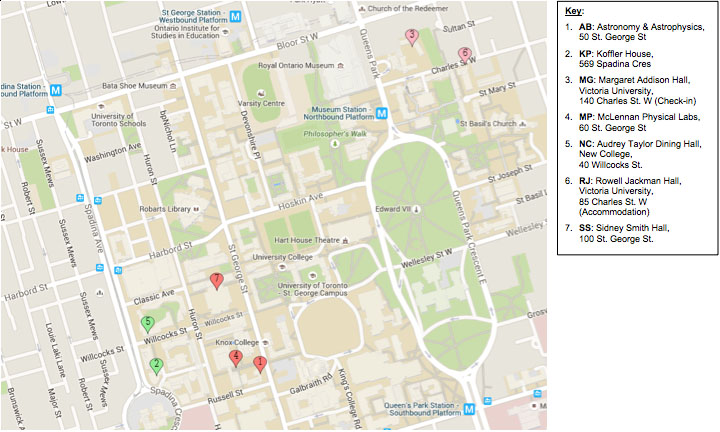
Task: Select the 'Major St' street label
Action: click(54, 403)
